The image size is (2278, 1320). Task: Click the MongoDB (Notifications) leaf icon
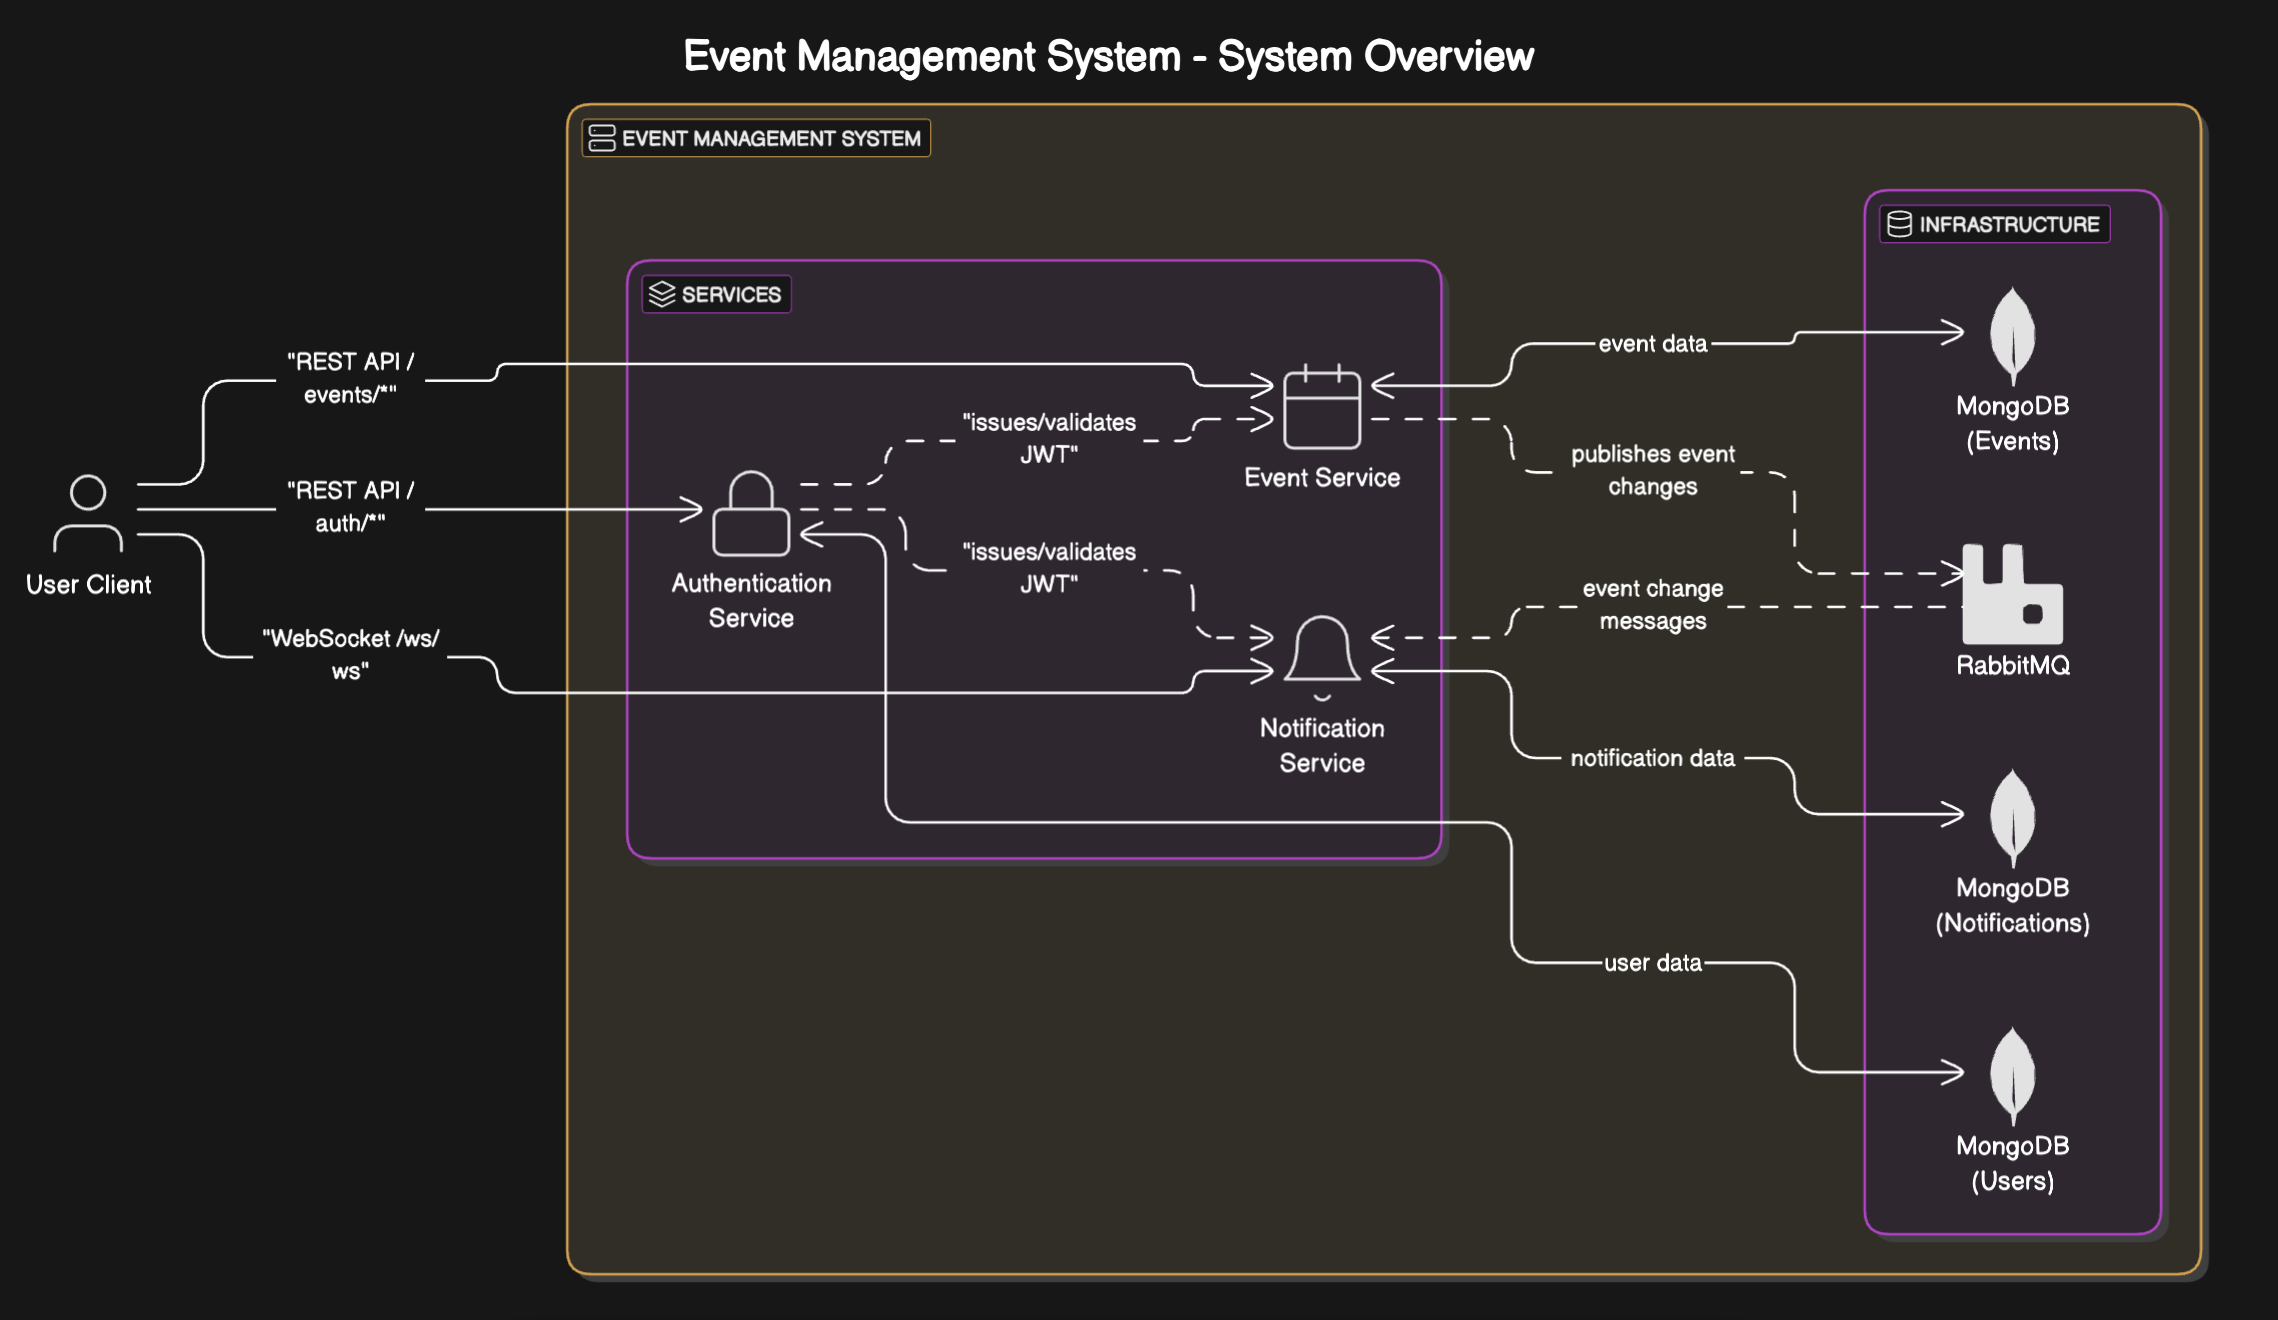pyautogui.click(x=2012, y=818)
